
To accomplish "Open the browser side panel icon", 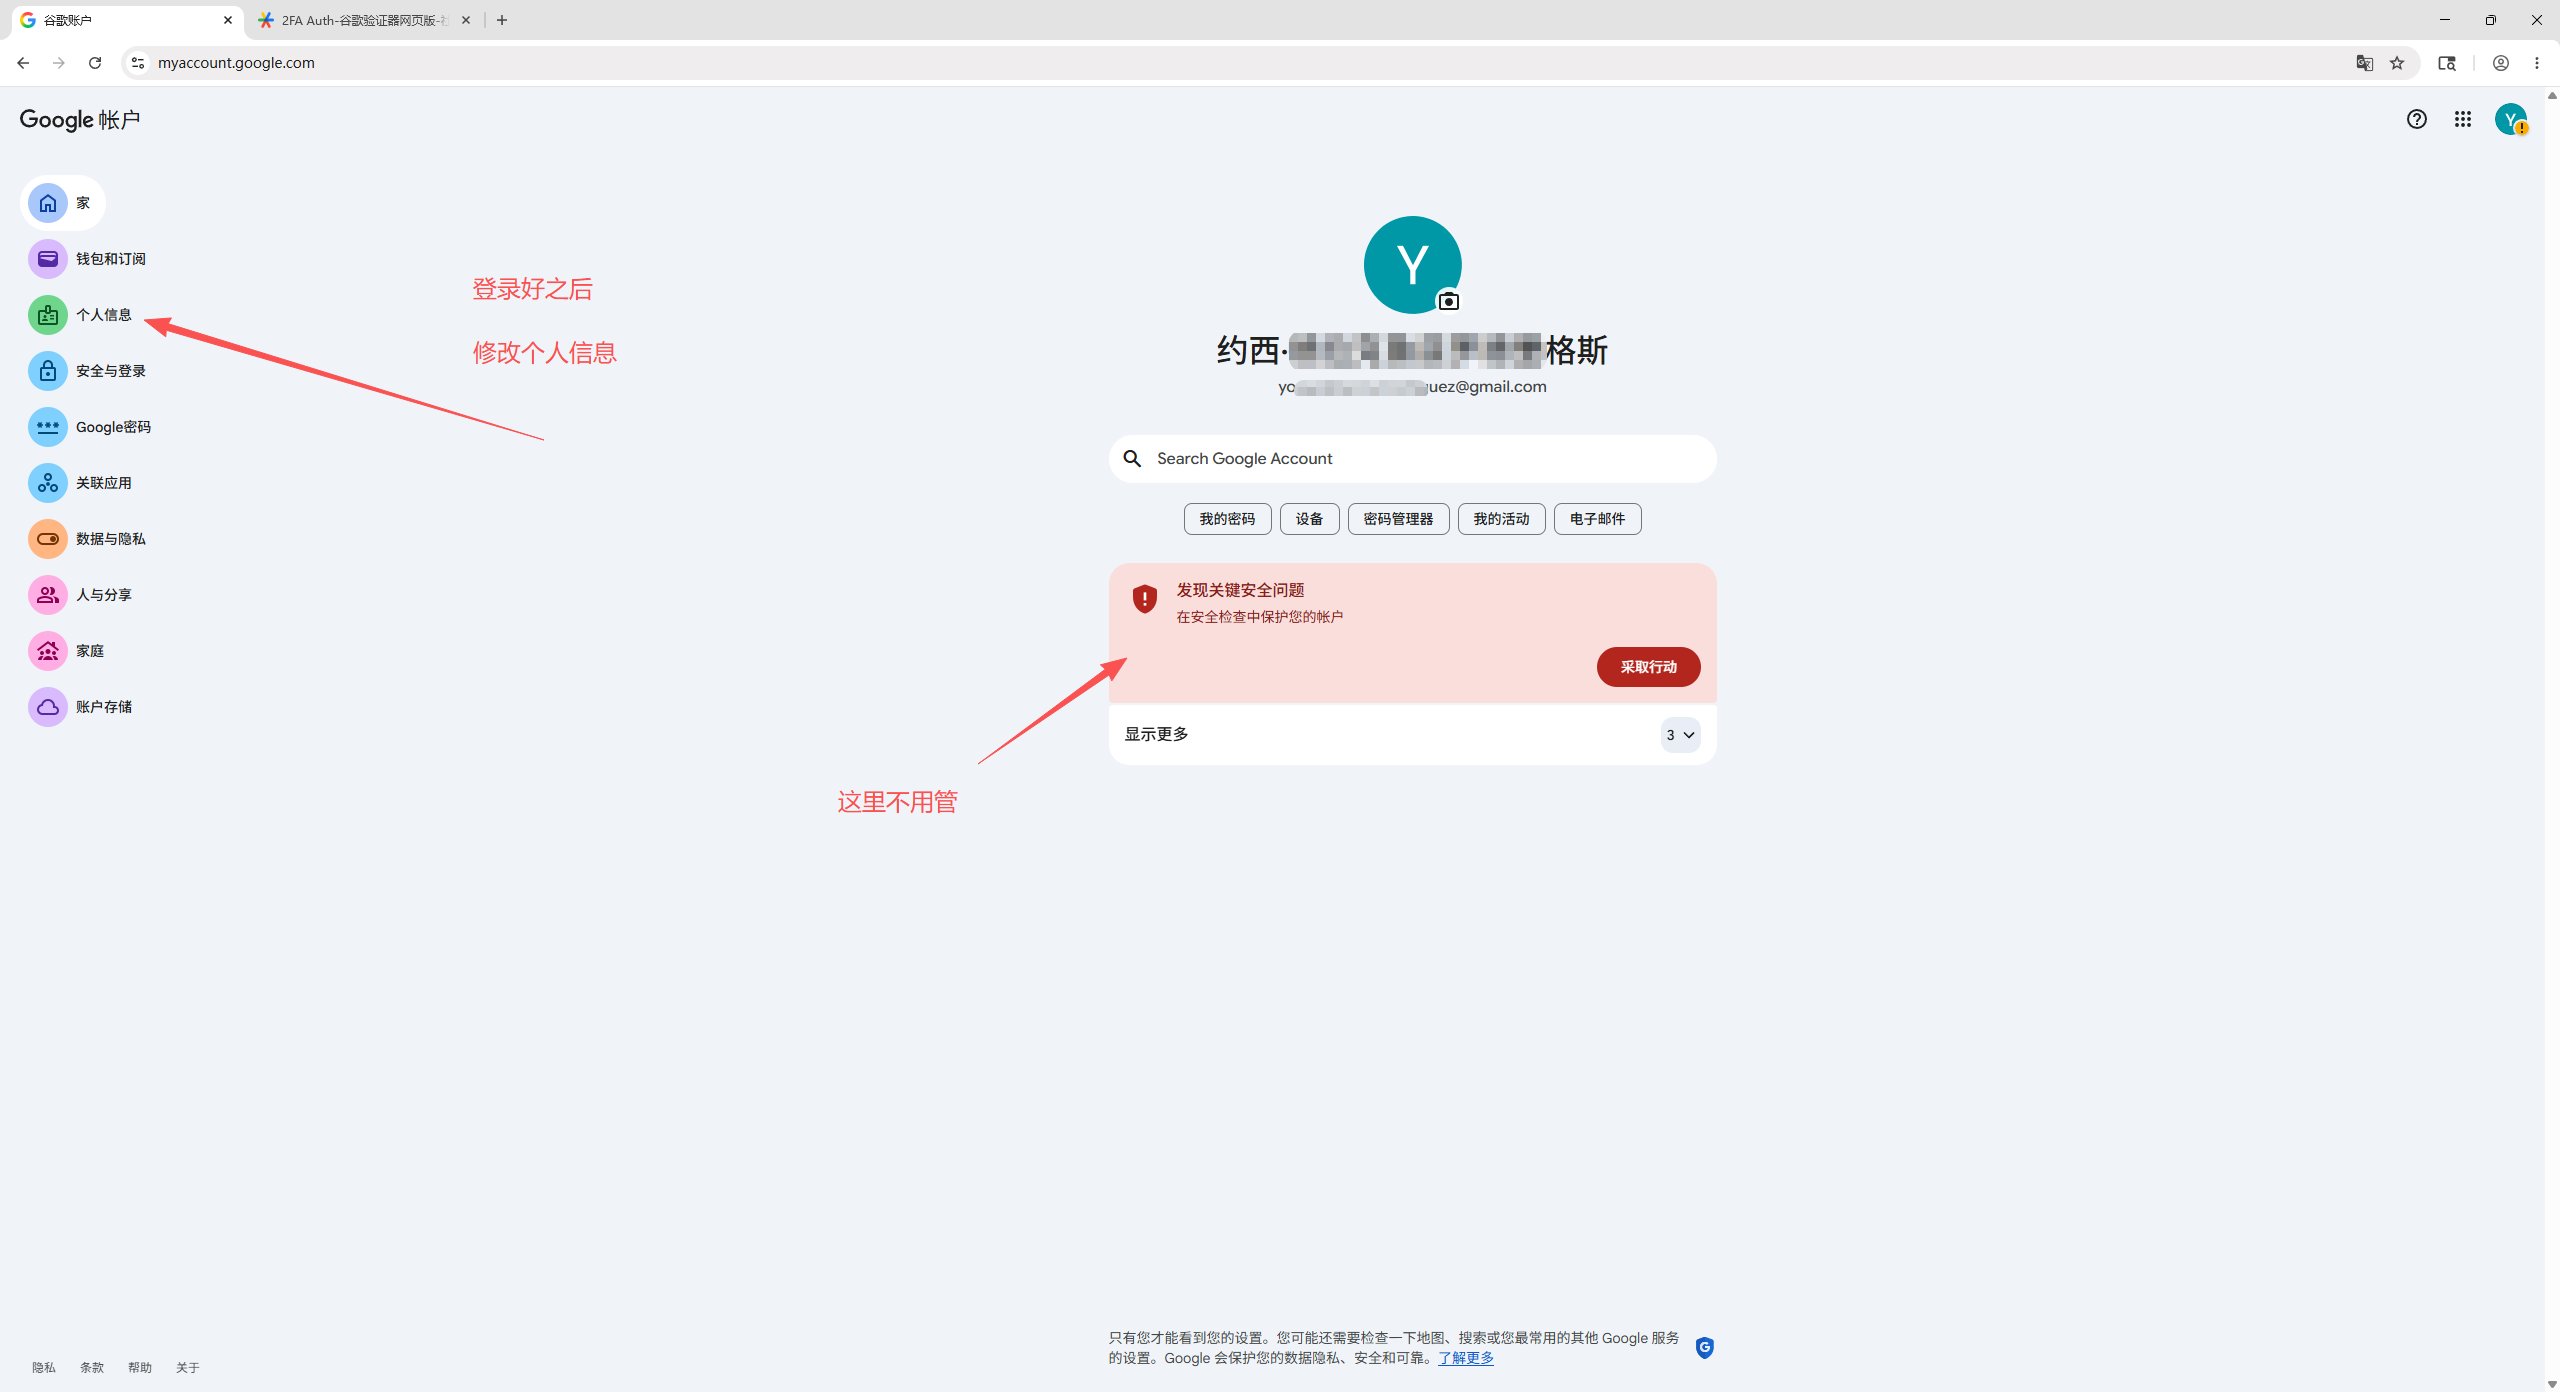I will (x=2447, y=63).
